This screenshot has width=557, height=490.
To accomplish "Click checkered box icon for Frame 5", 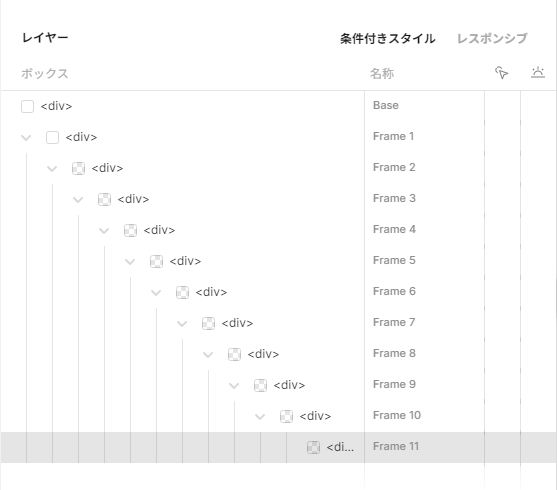I will click(156, 261).
